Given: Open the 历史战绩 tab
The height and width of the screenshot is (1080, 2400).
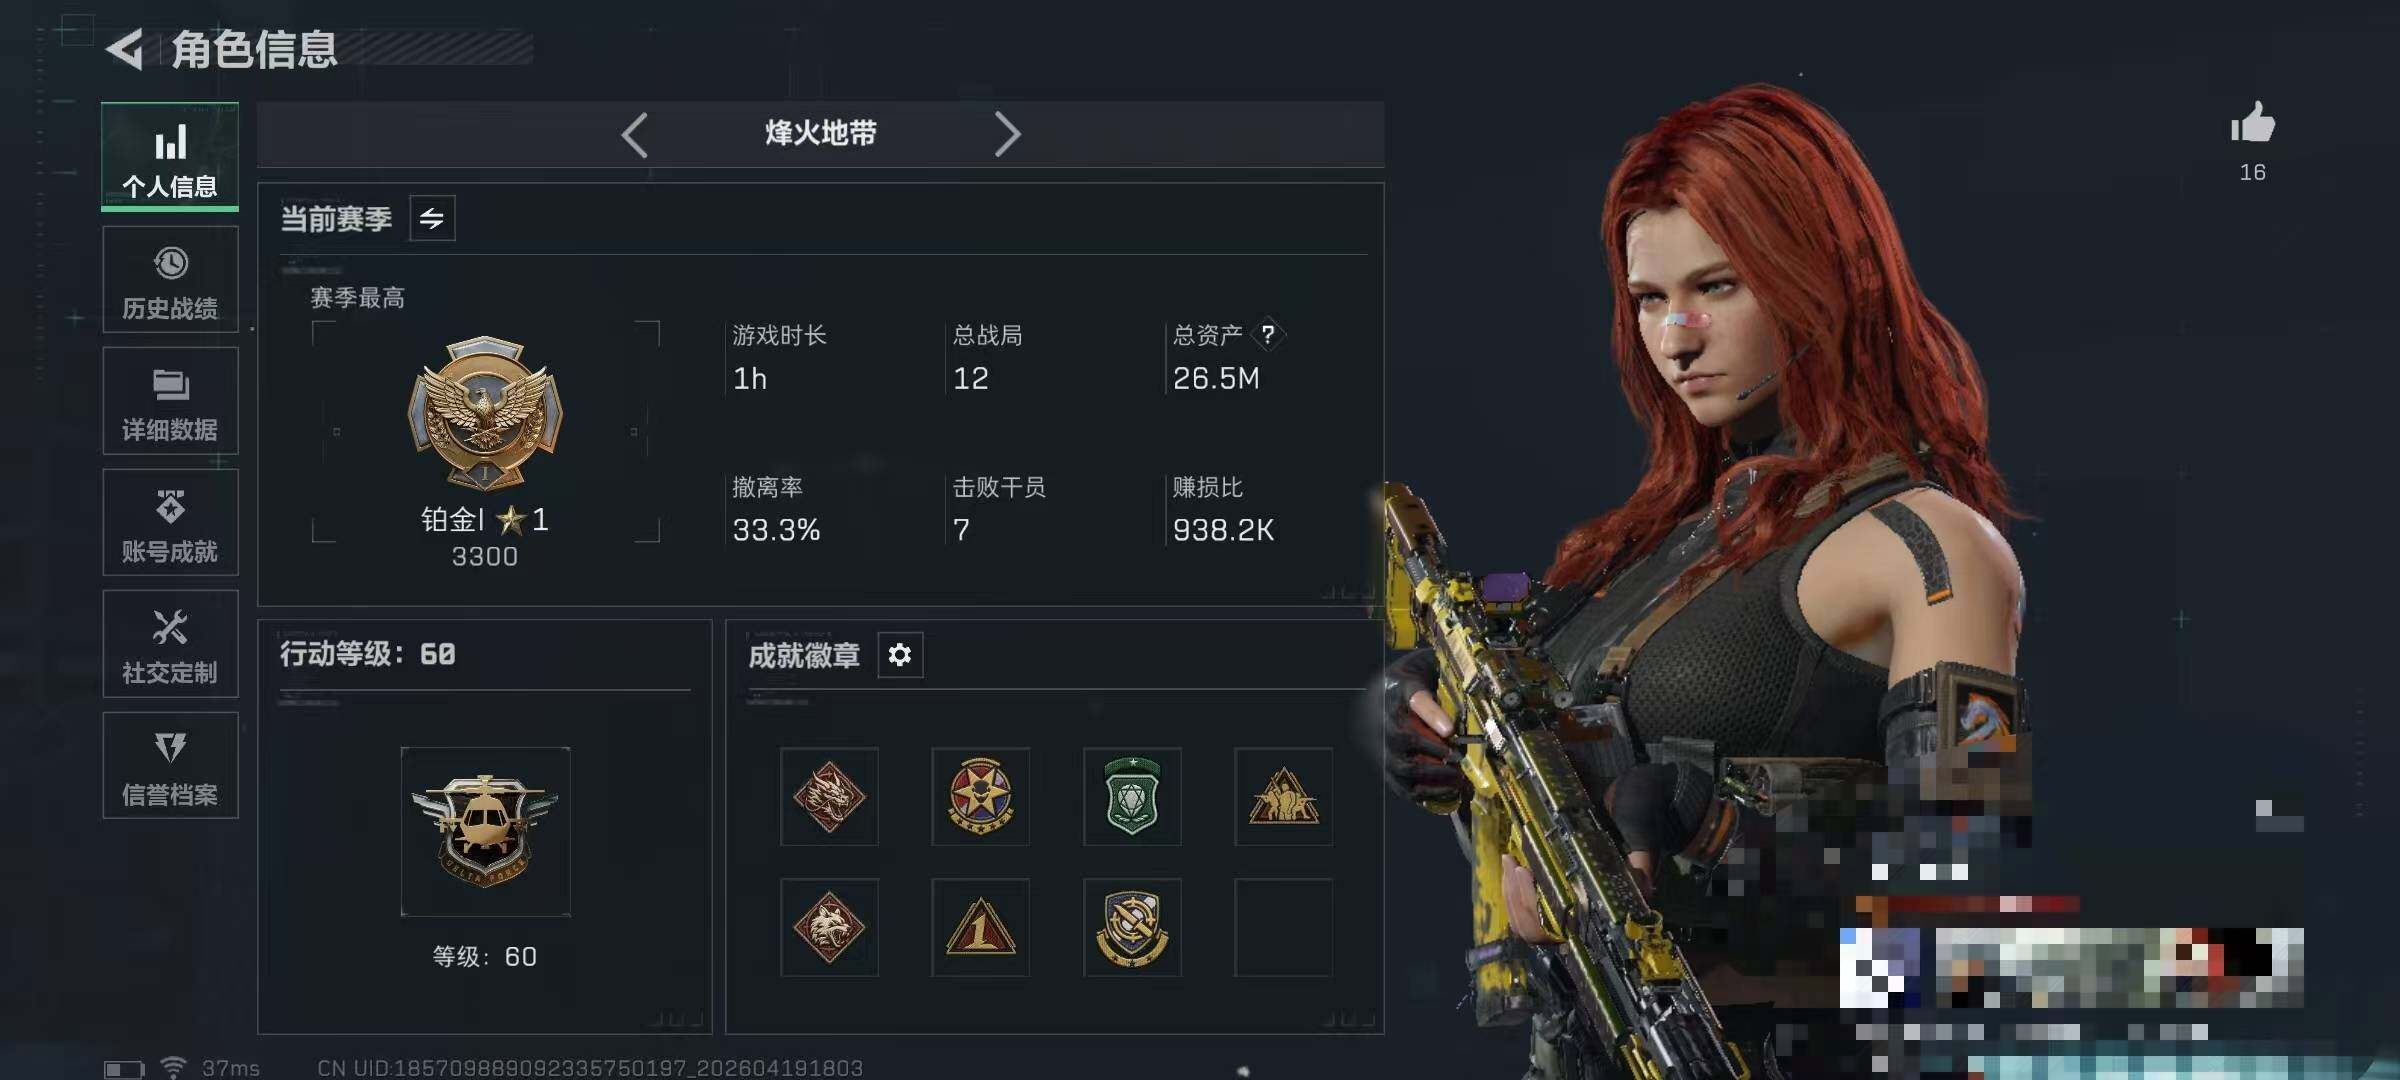Looking at the screenshot, I should click(x=170, y=279).
